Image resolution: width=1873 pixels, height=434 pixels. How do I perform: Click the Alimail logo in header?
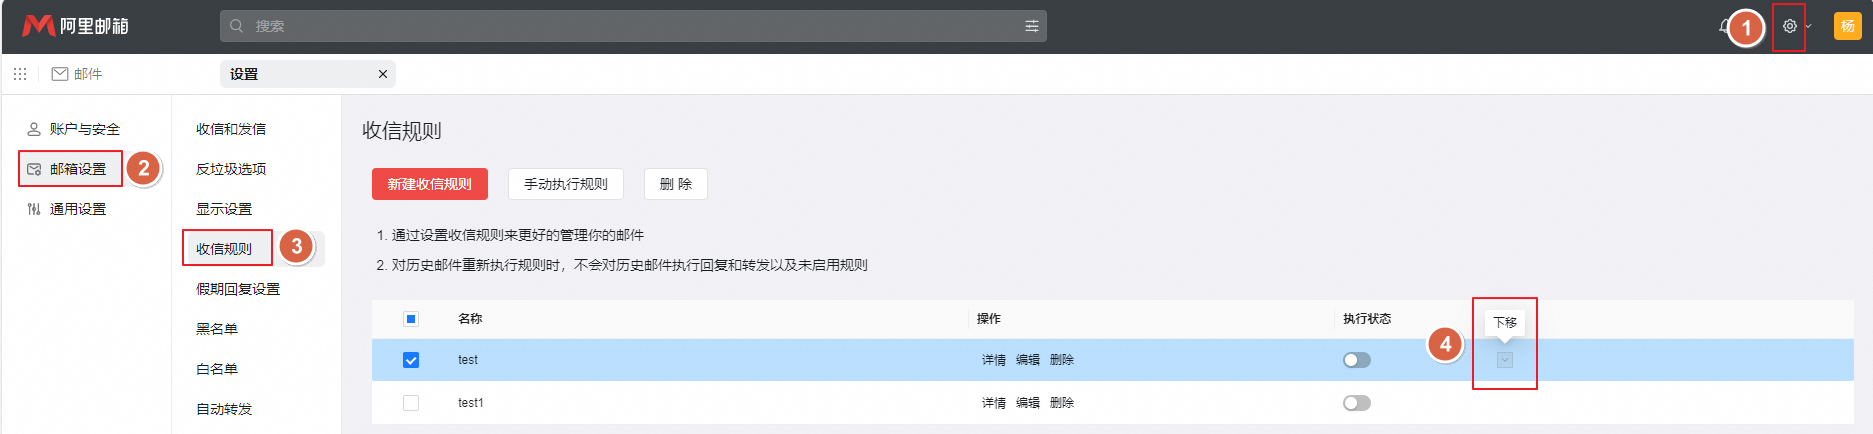(76, 26)
